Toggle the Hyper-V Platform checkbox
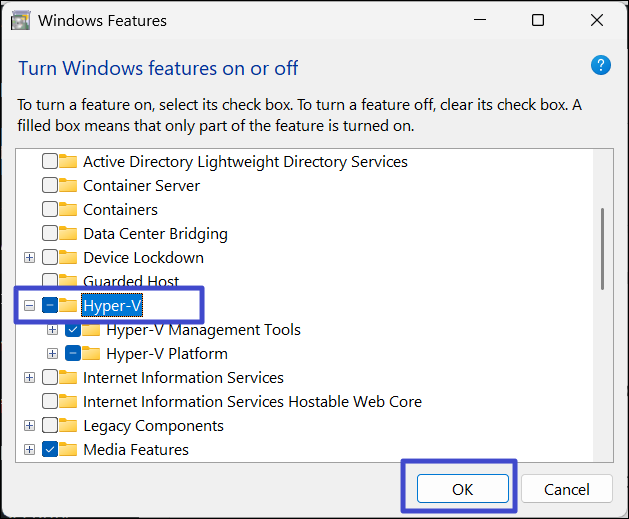This screenshot has width=629, height=519. [x=73, y=353]
